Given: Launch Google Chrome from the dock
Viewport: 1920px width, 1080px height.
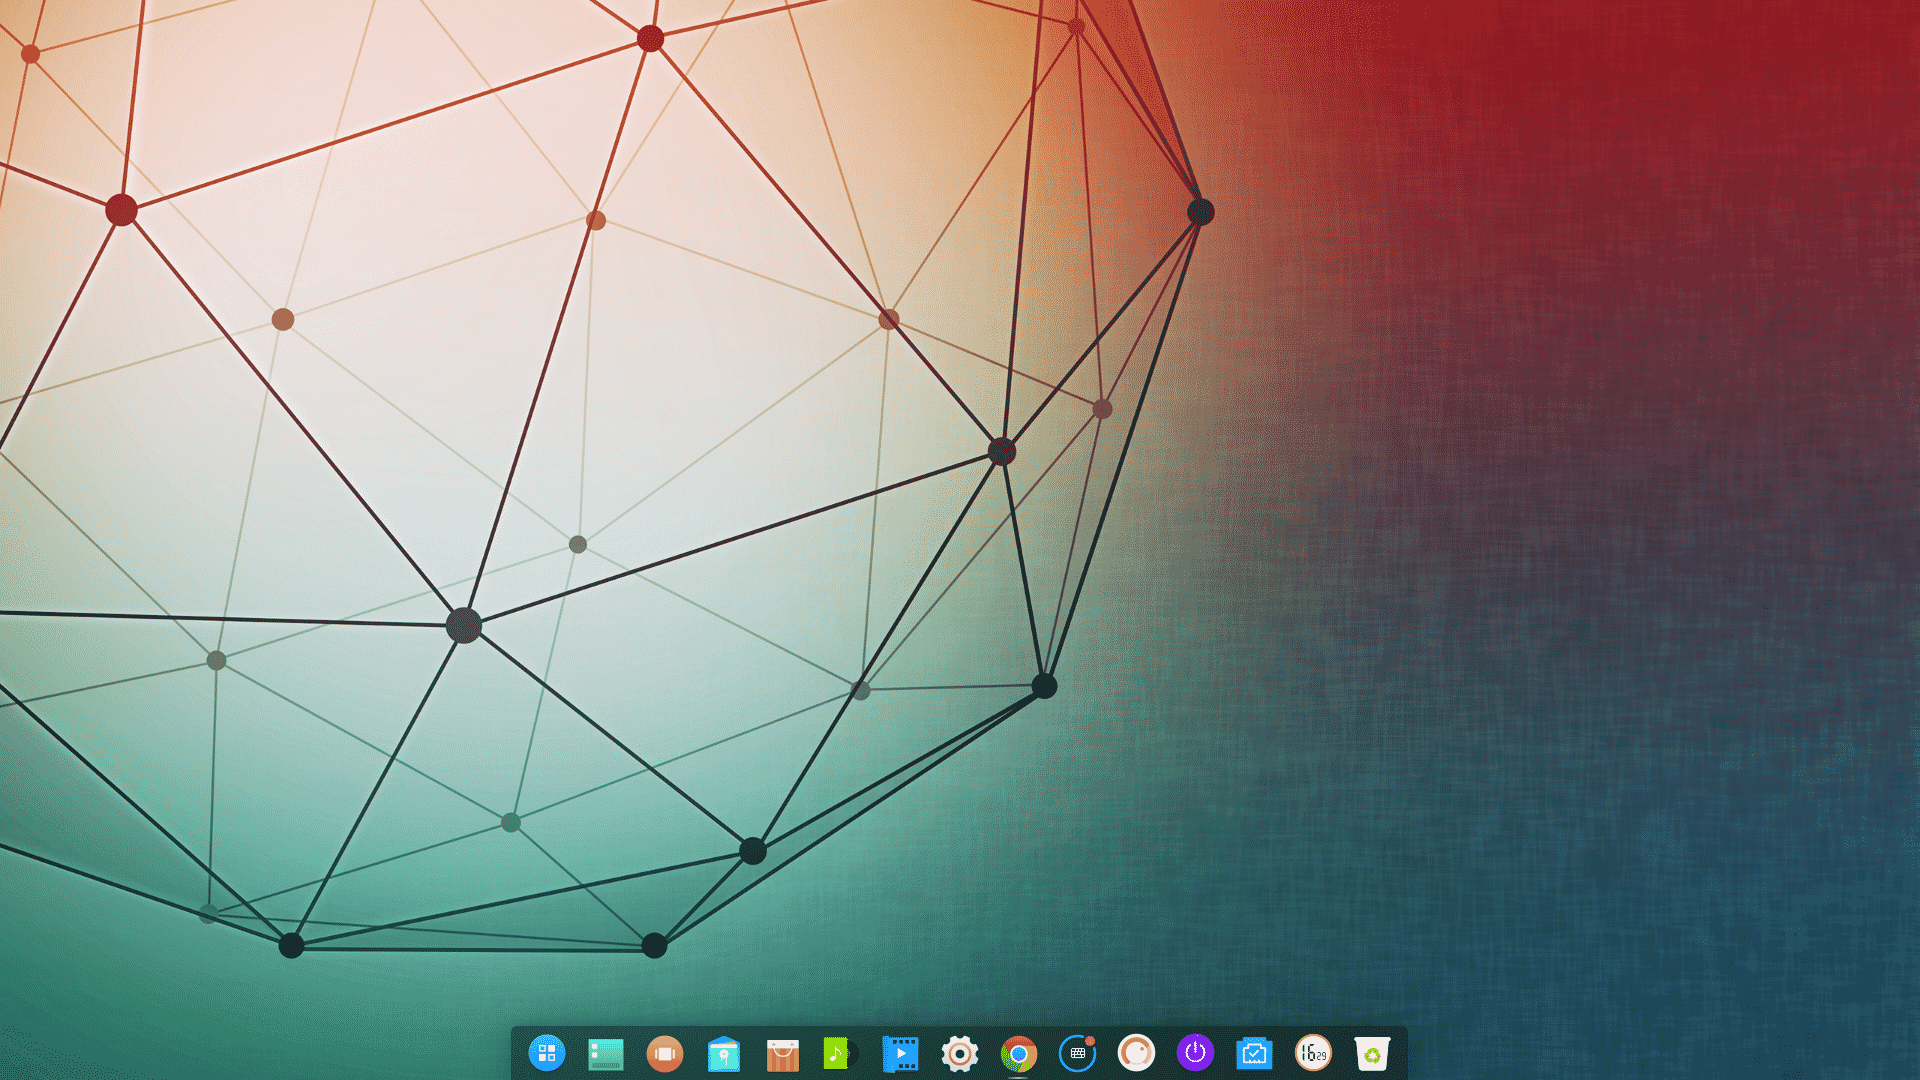Looking at the screenshot, I should tap(1018, 1053).
